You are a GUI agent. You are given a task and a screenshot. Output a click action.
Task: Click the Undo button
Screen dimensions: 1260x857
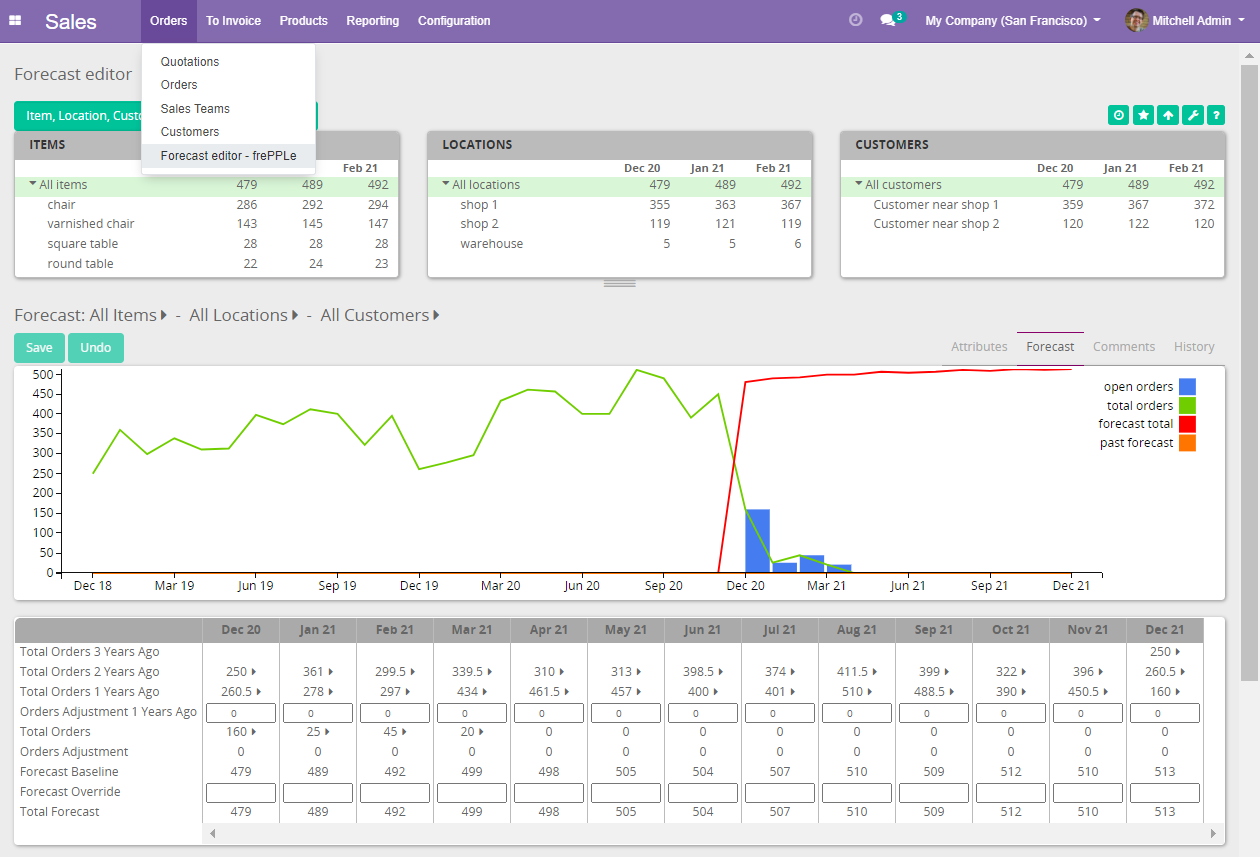(x=95, y=347)
